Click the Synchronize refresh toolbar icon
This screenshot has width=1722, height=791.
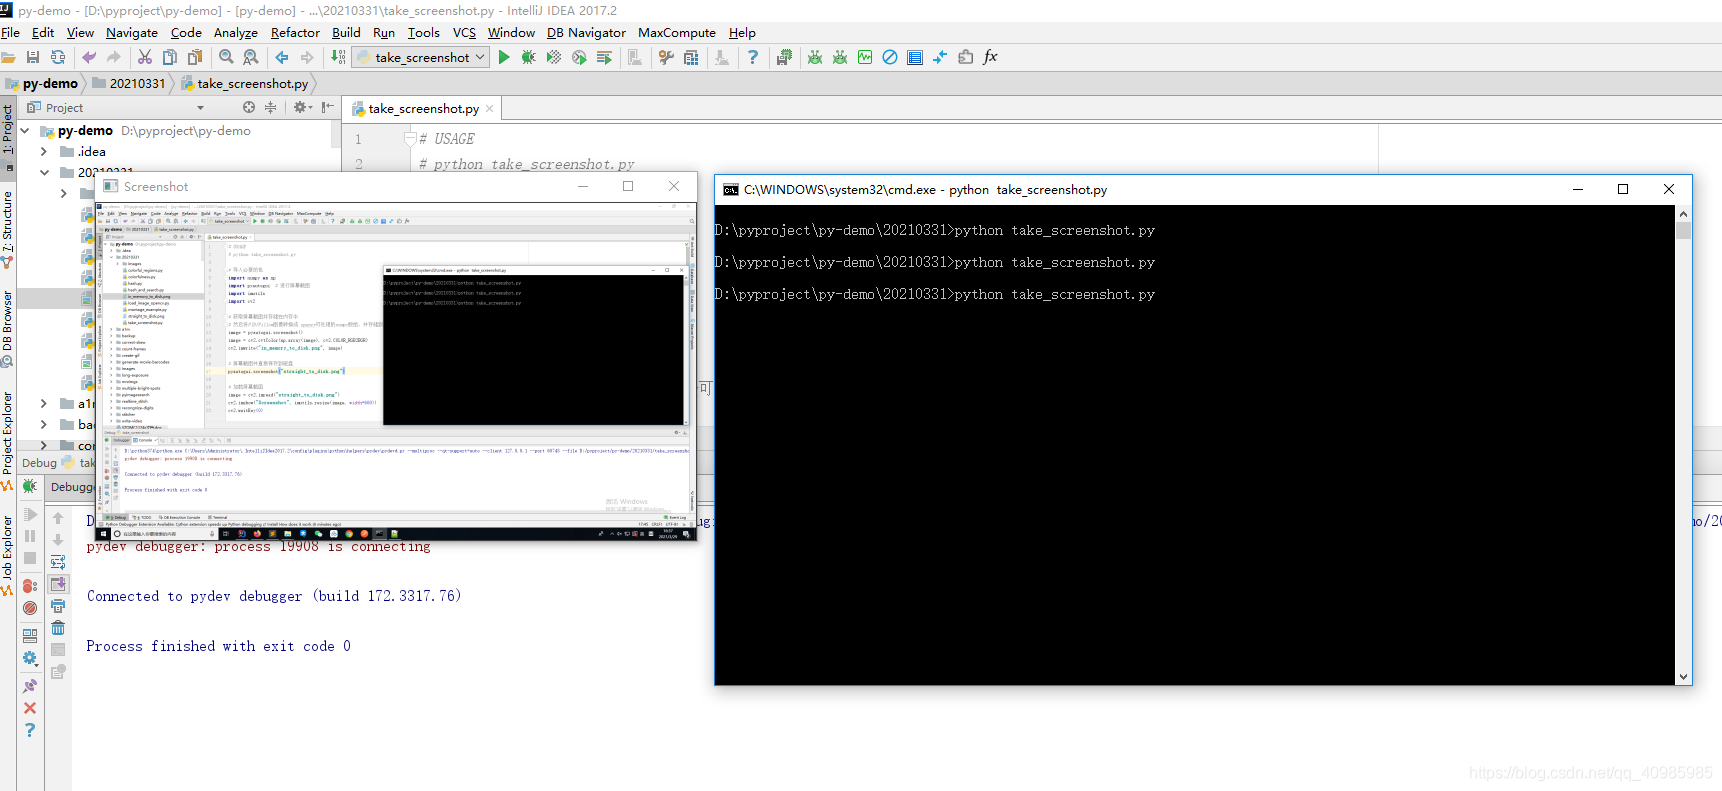[x=58, y=57]
